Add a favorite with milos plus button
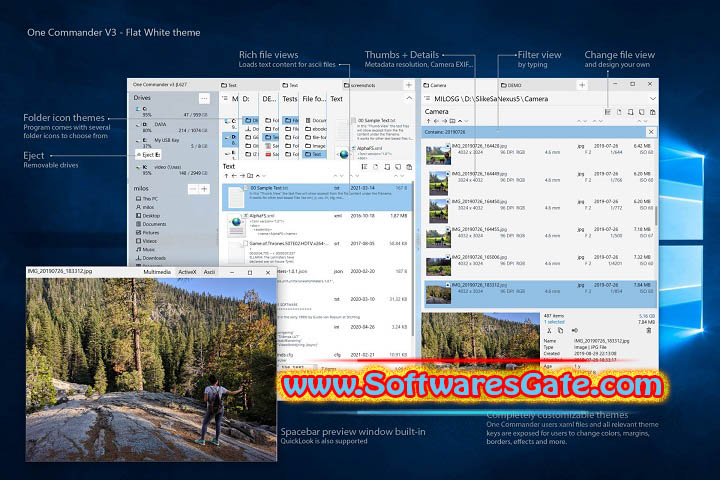The width and height of the screenshot is (720, 480). pyautogui.click(x=204, y=189)
